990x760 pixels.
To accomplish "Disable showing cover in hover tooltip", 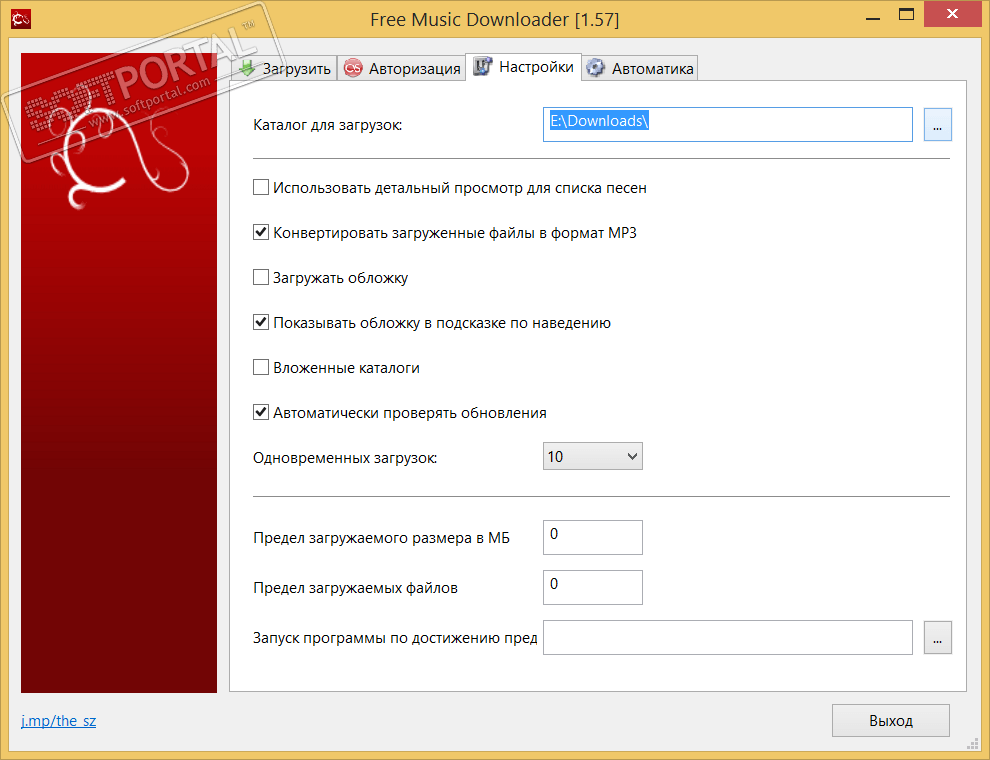I will point(261,323).
